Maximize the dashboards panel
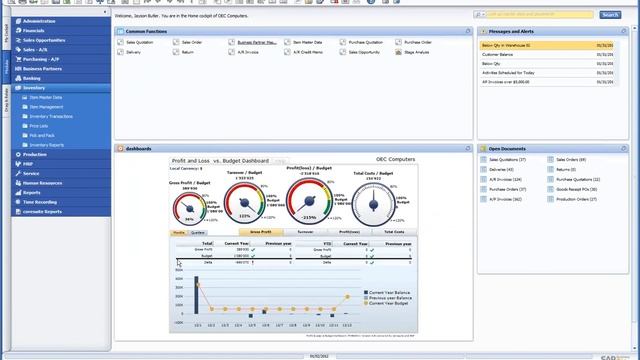This screenshot has height=360, width=640. click(468, 149)
